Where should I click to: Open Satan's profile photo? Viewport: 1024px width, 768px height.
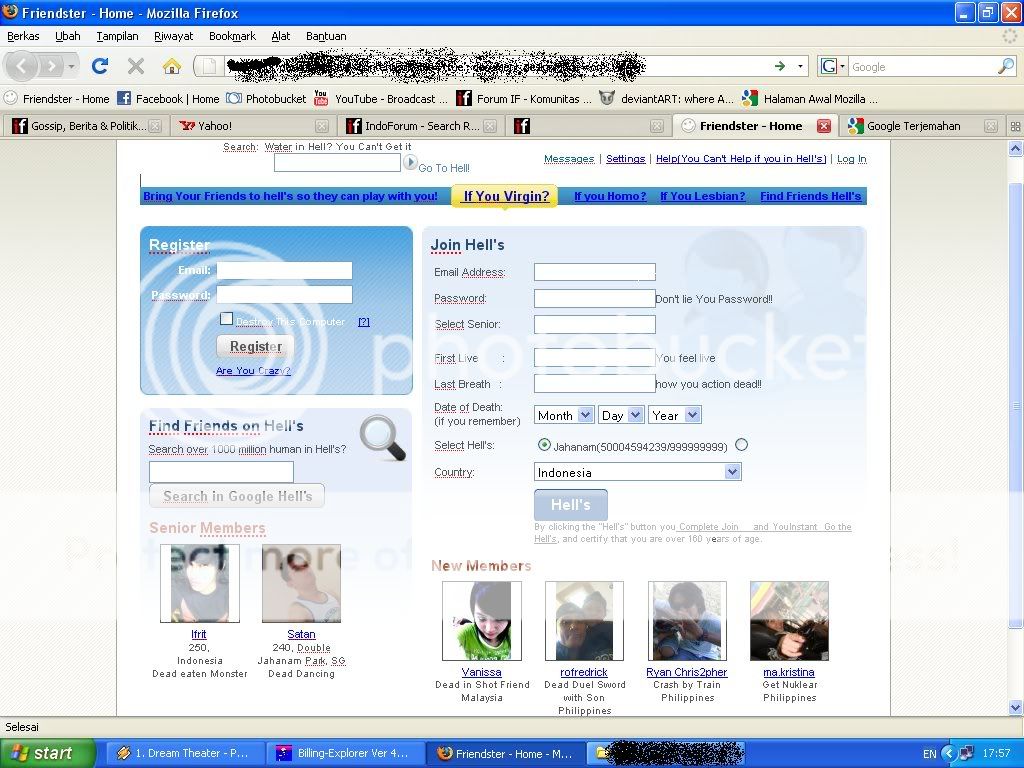301,583
